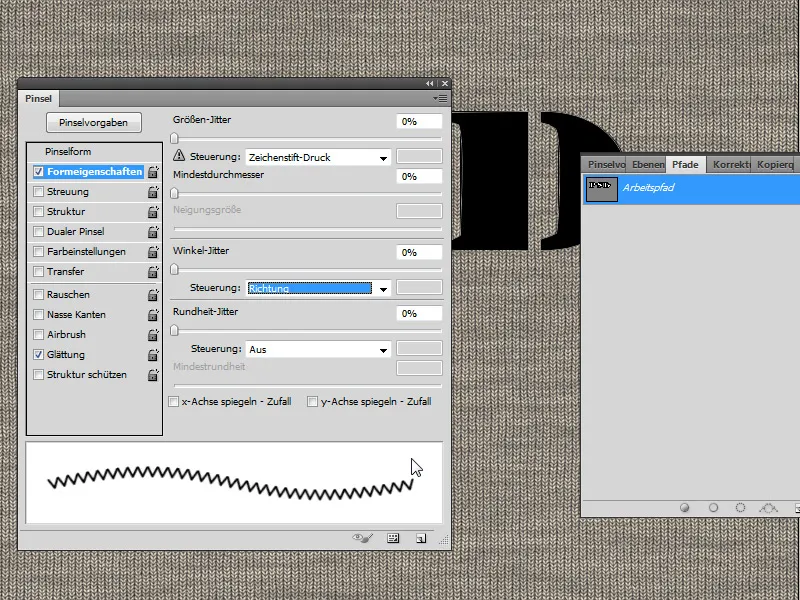This screenshot has width=800, height=600.
Task: Enable the Dualer Pinsel checkbox
Action: click(38, 231)
